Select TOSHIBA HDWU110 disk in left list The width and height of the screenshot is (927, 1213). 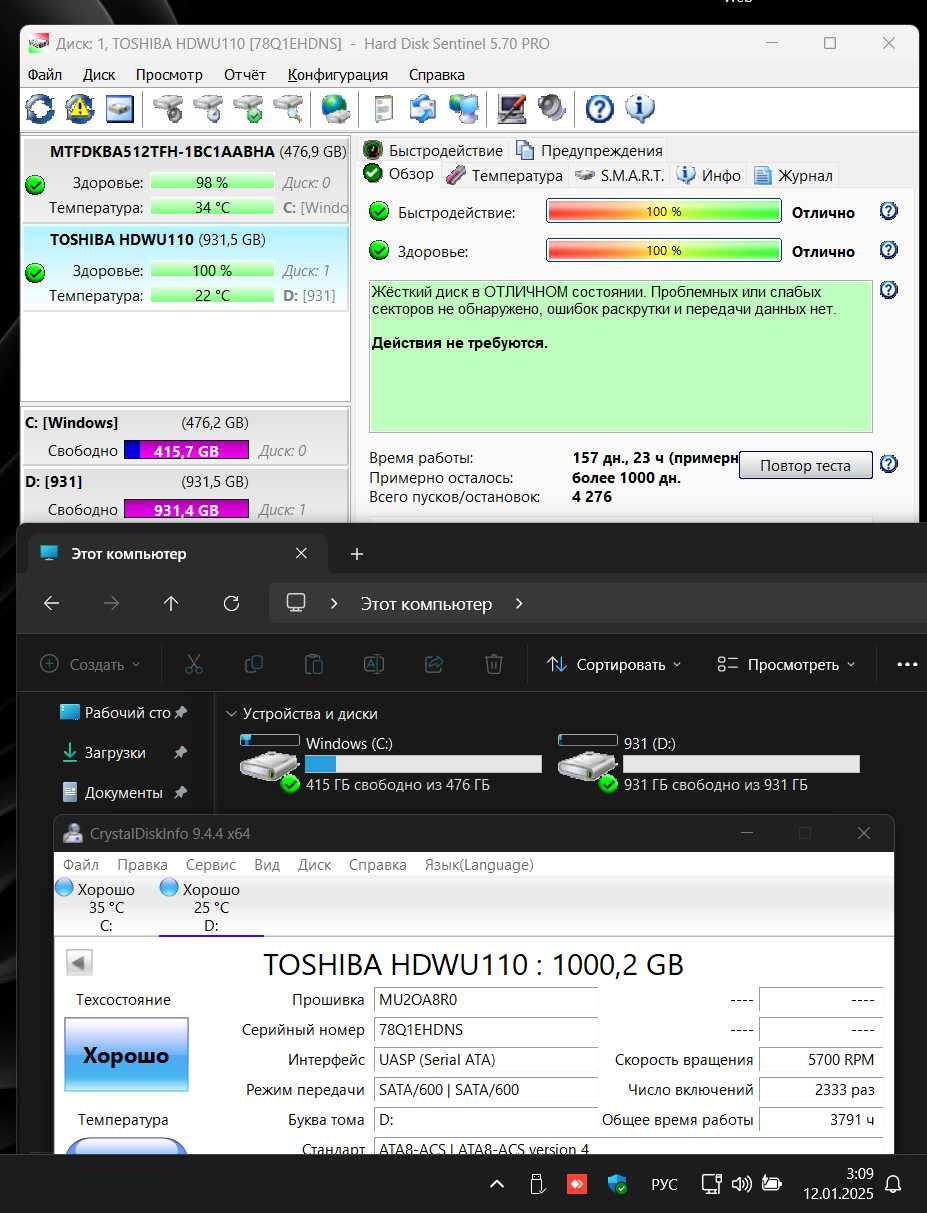[185, 268]
